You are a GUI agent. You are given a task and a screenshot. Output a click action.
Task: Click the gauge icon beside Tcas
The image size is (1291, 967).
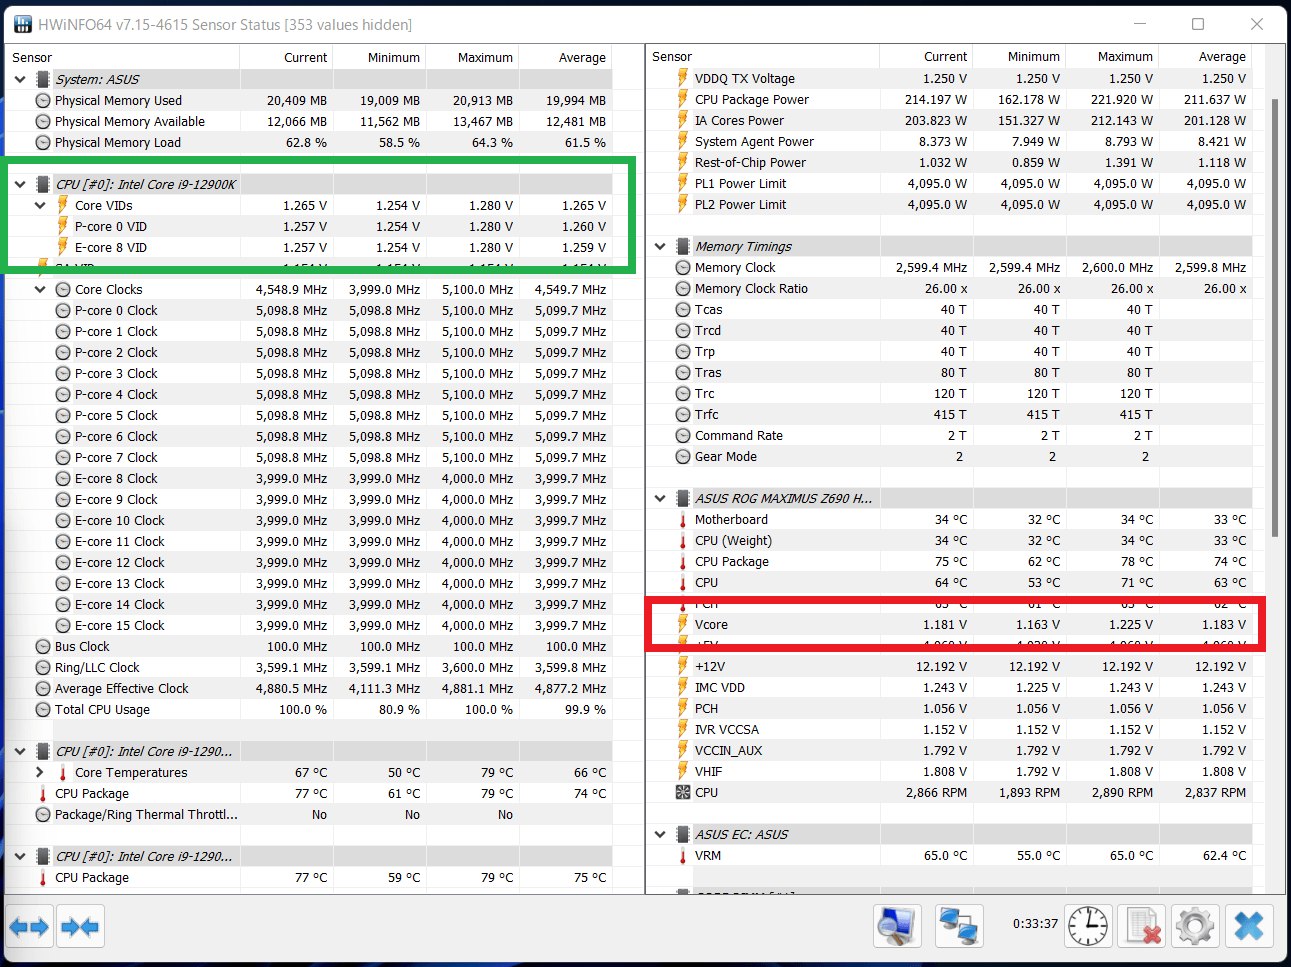[683, 310]
